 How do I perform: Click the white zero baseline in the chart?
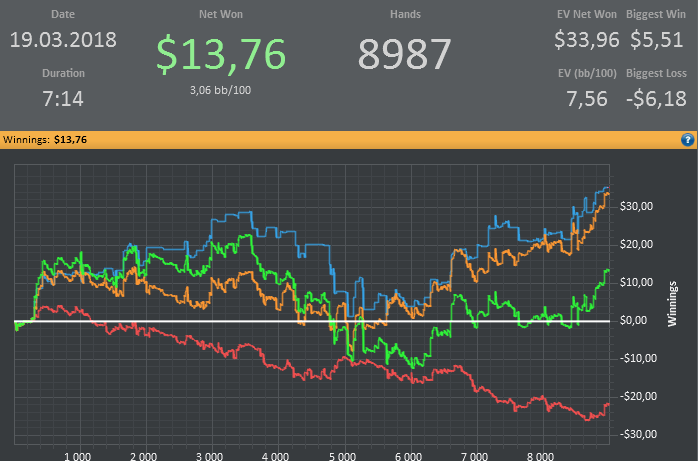312,321
